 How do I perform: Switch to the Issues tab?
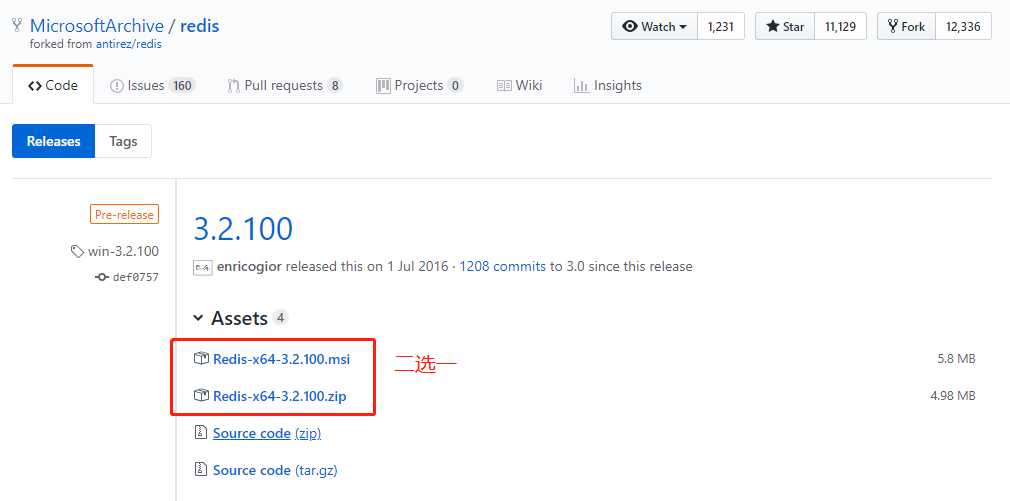point(153,85)
